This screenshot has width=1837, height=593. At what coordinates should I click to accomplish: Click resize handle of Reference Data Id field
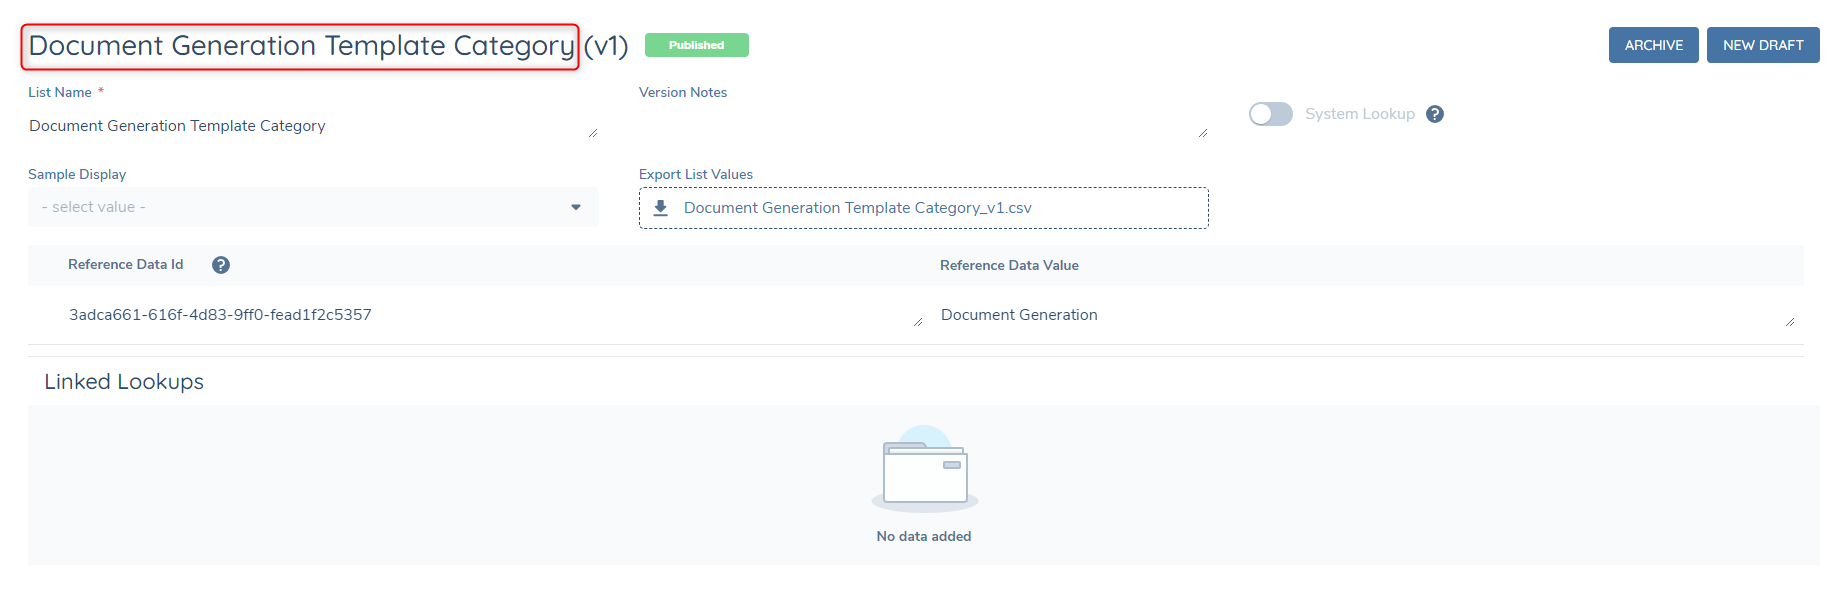coord(917,321)
